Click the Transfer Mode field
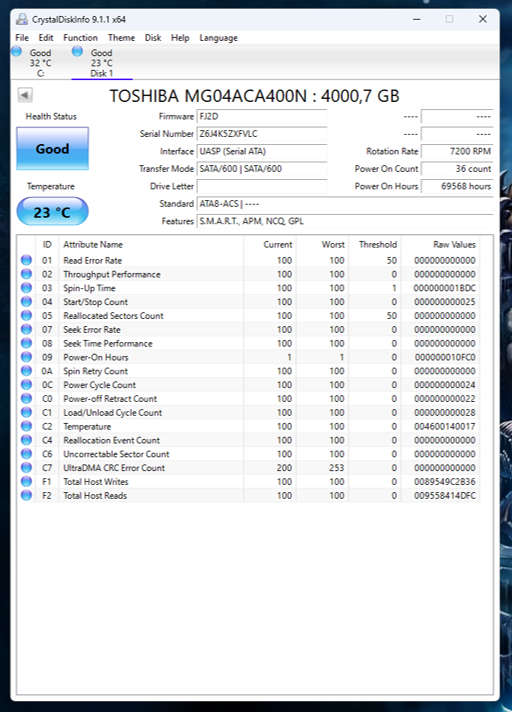The width and height of the screenshot is (512, 712). point(262,169)
